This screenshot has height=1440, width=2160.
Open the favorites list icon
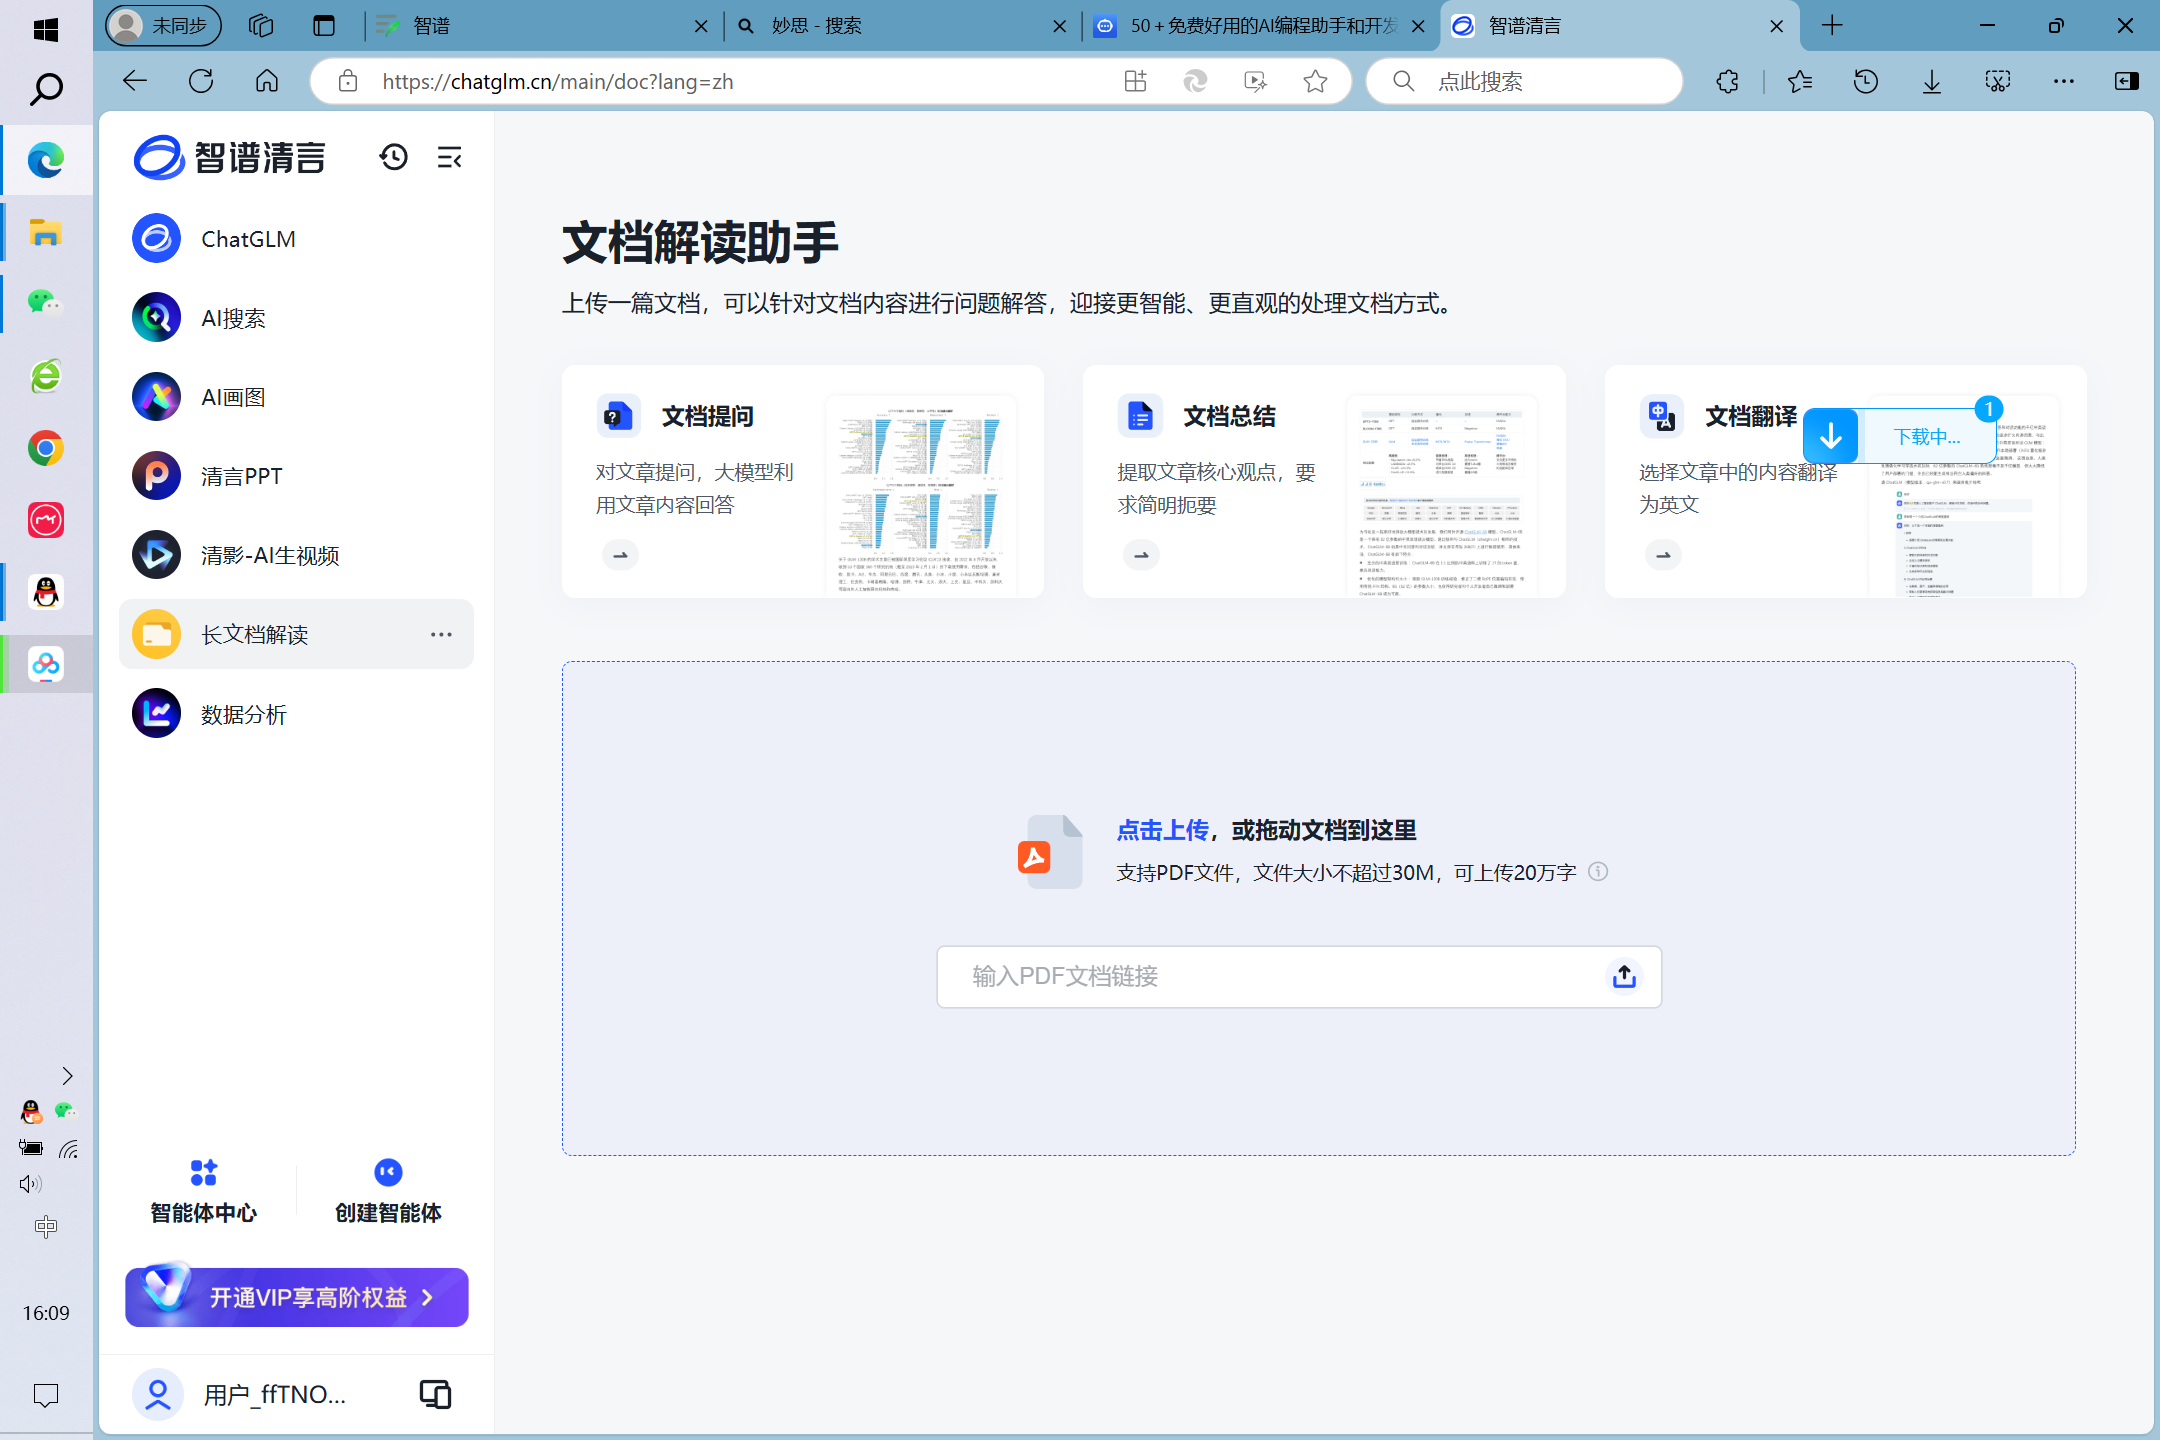[1799, 81]
